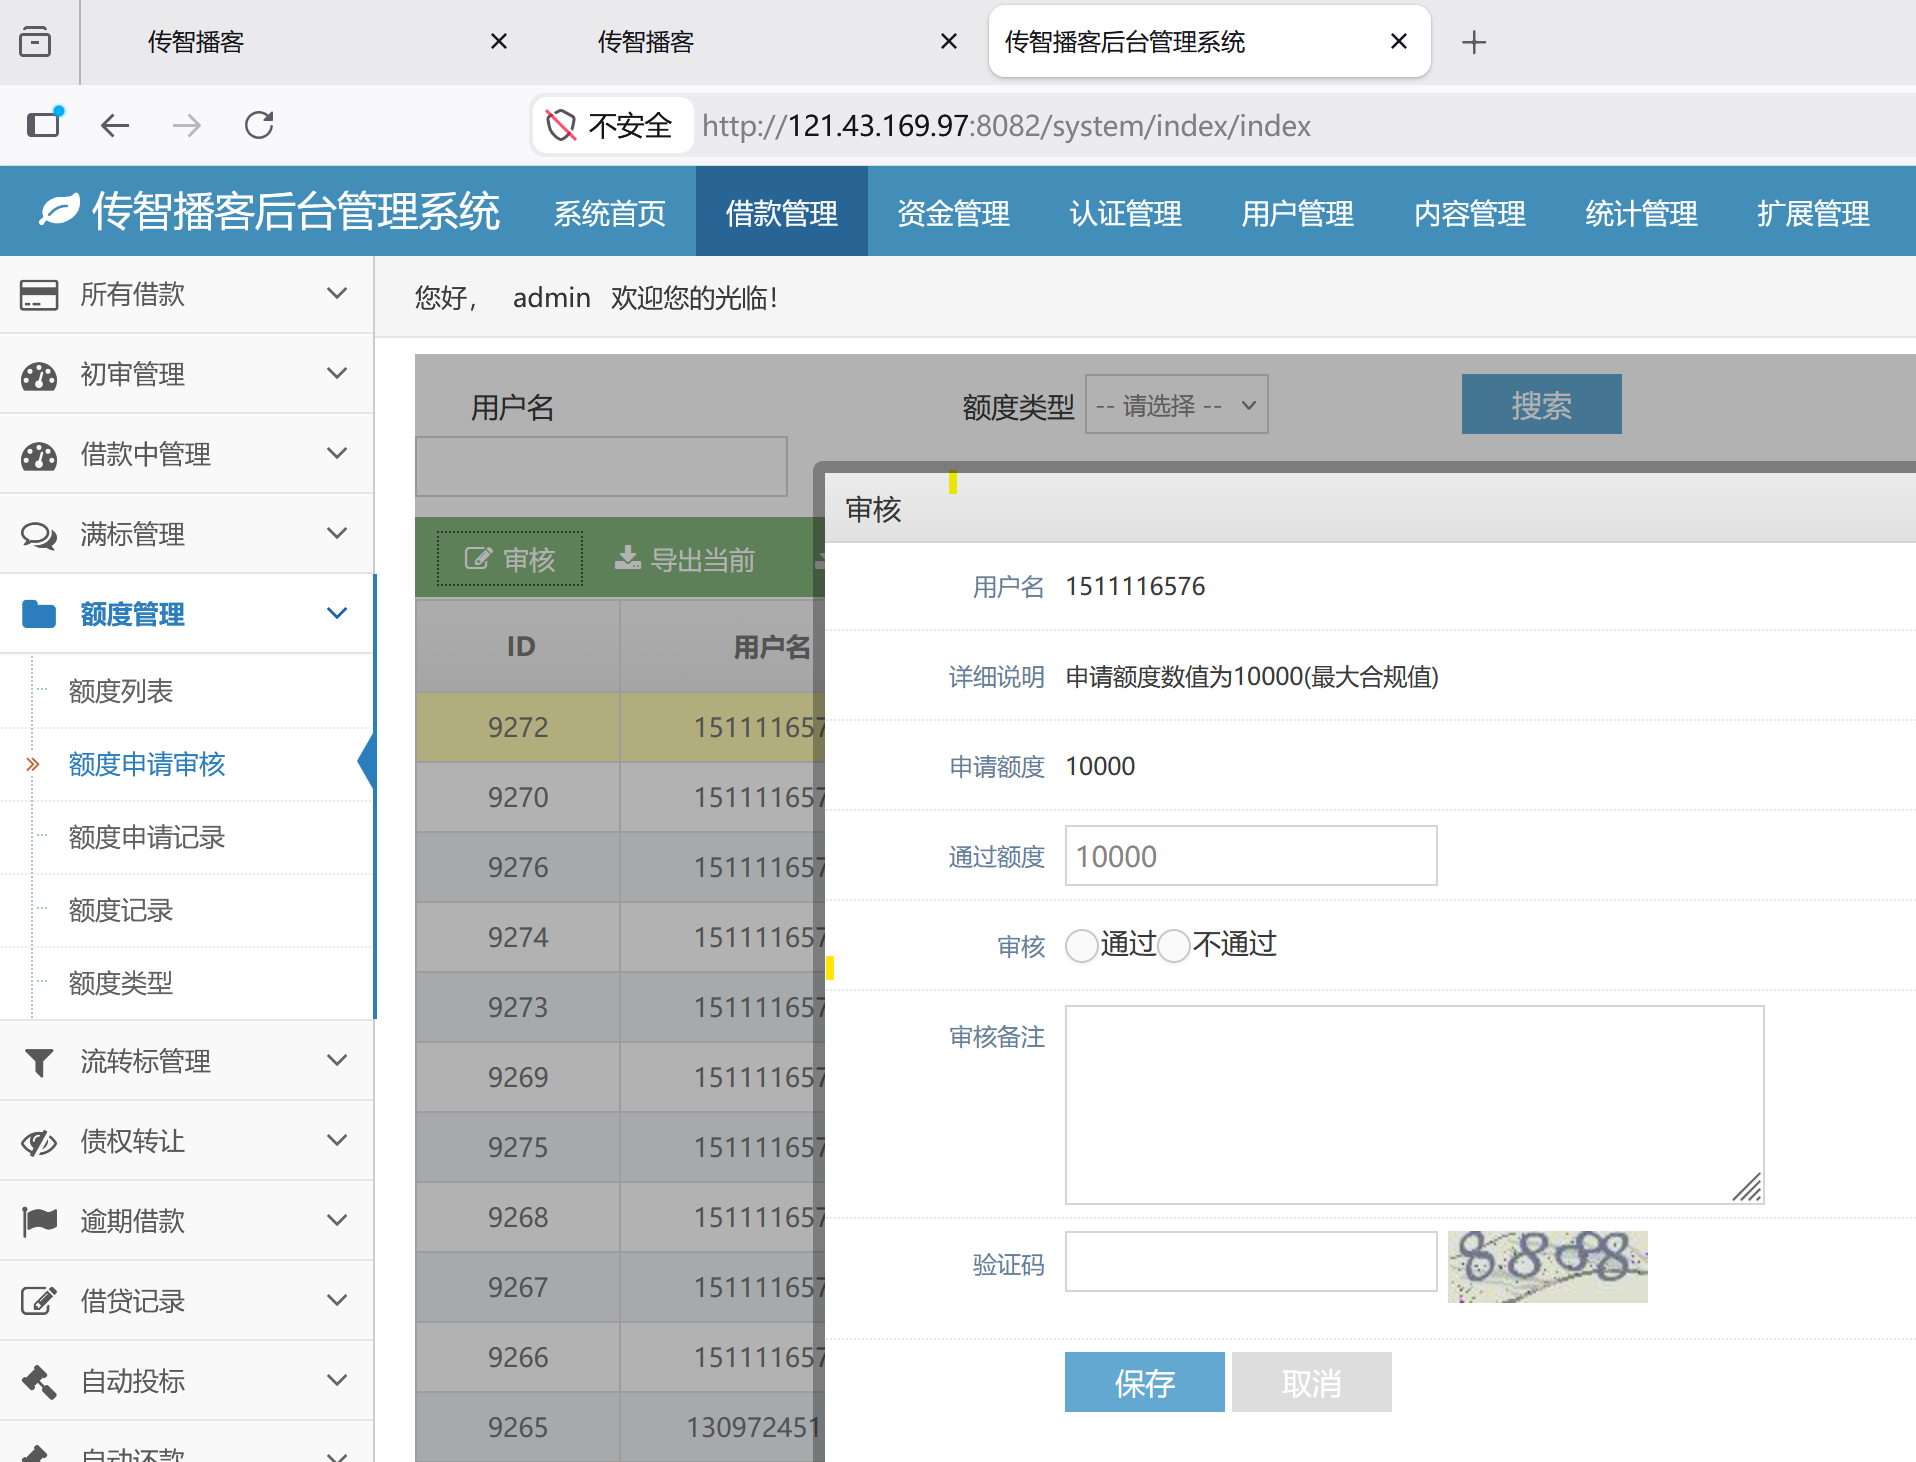Click the 导出当前 download button
Screen dimensions: 1916x1462
click(x=685, y=559)
